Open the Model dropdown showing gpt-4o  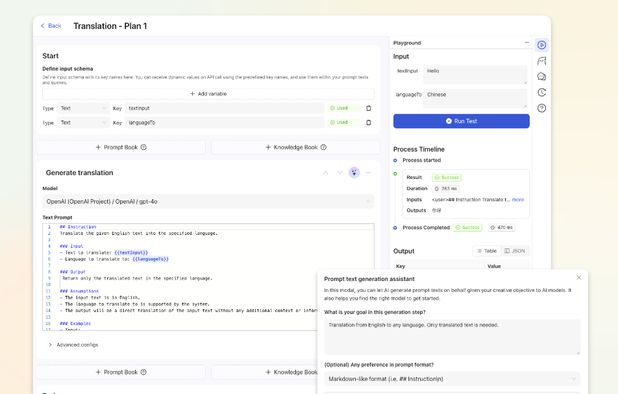208,202
